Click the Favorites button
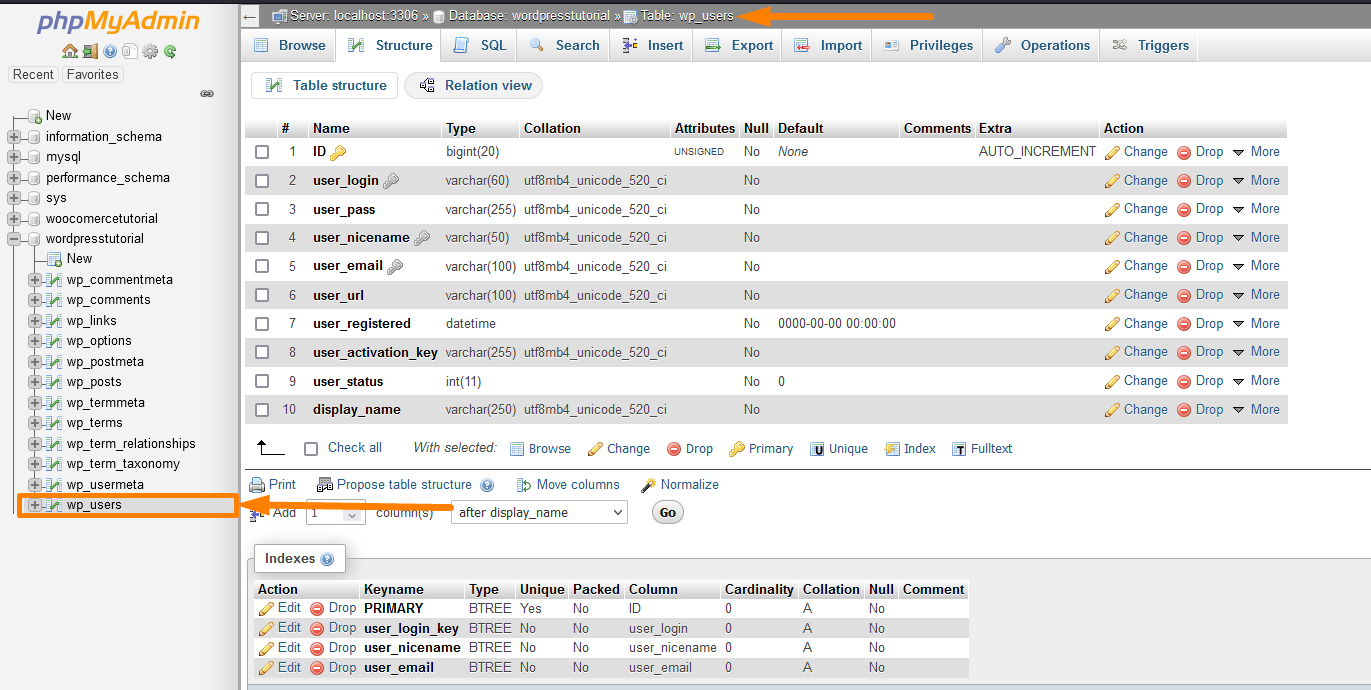Image resolution: width=1371 pixels, height=690 pixels. 93,75
